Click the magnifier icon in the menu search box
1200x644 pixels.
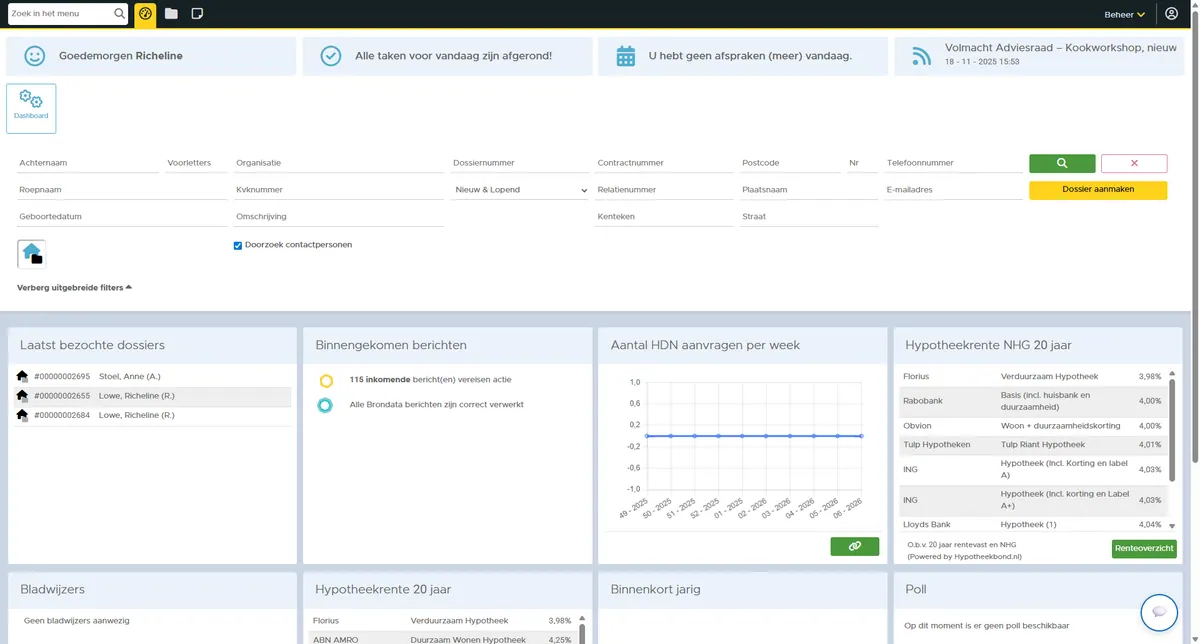coord(120,14)
